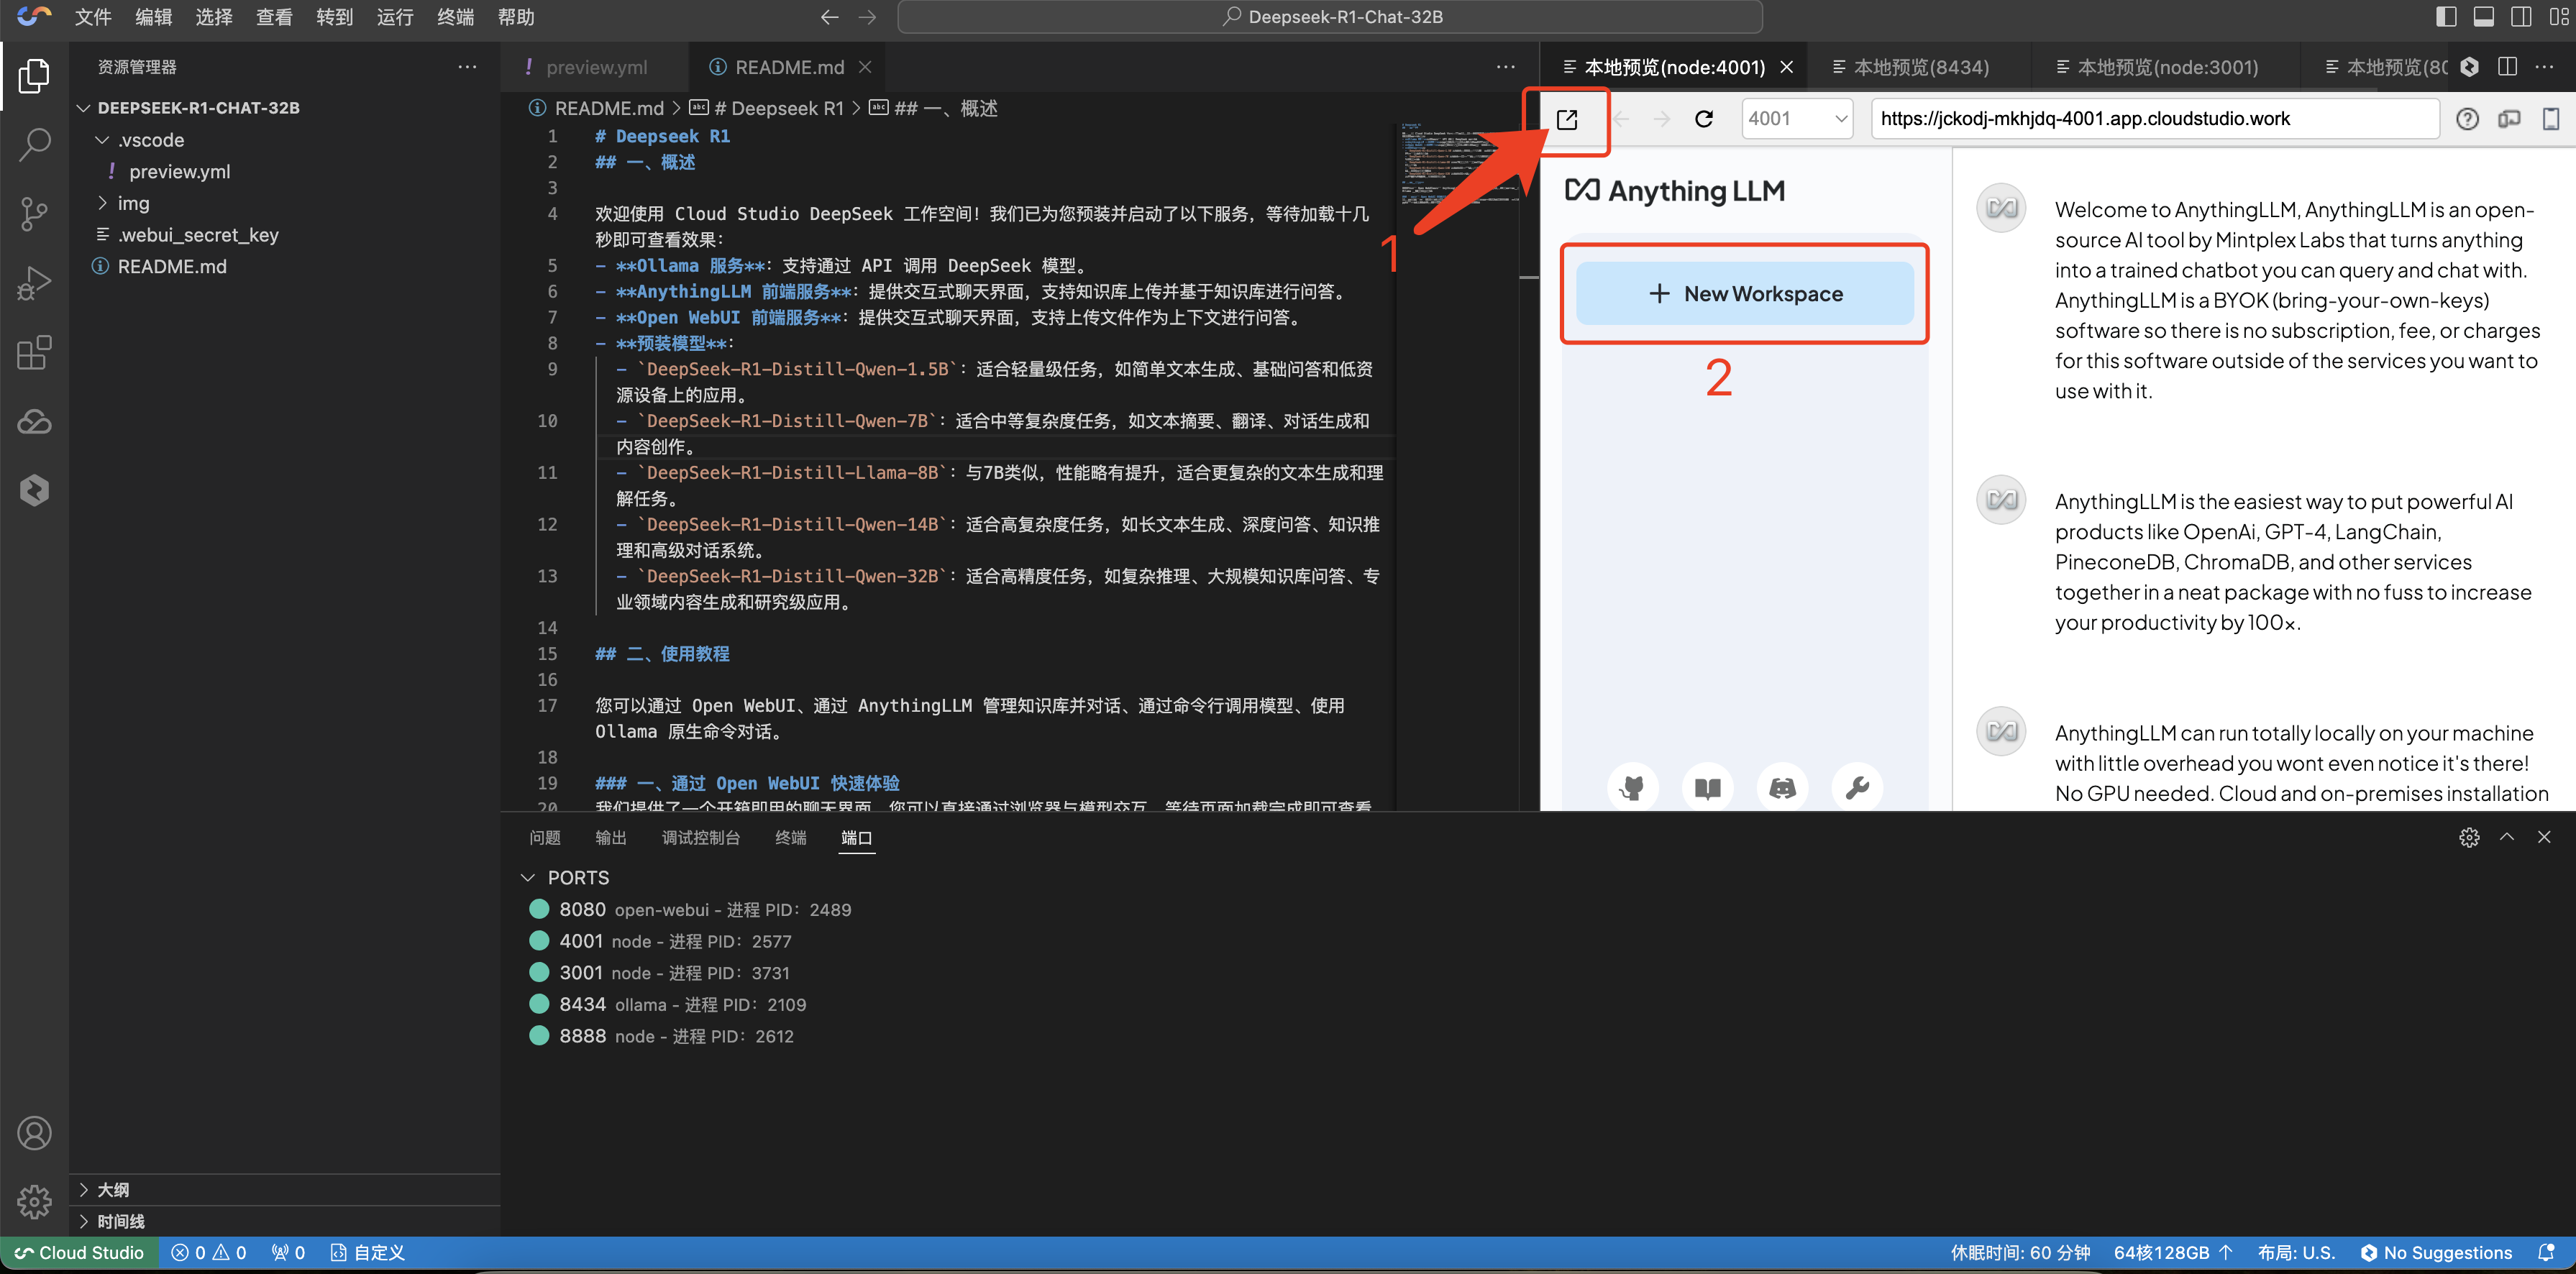Toggle the secondary side bar layout

(2521, 17)
